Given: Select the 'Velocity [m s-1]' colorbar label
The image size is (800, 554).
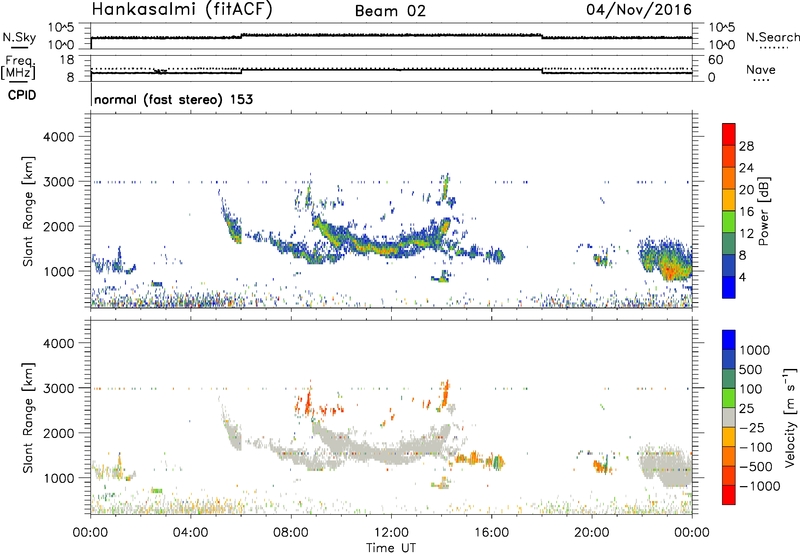Looking at the screenshot, I should coord(790,417).
